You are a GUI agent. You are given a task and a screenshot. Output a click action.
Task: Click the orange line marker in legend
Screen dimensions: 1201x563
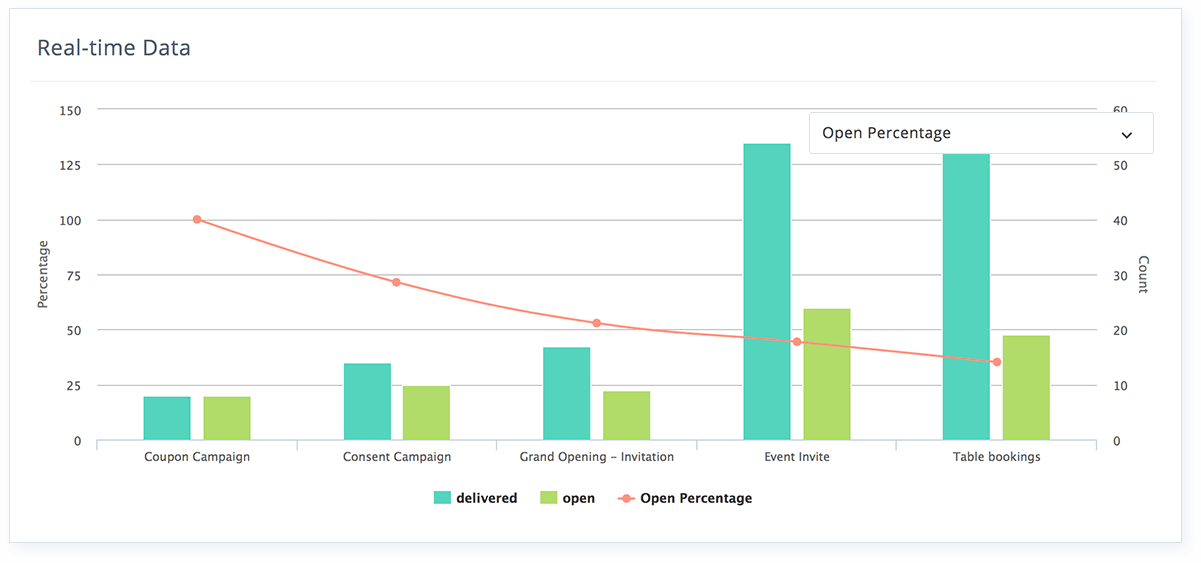(626, 498)
